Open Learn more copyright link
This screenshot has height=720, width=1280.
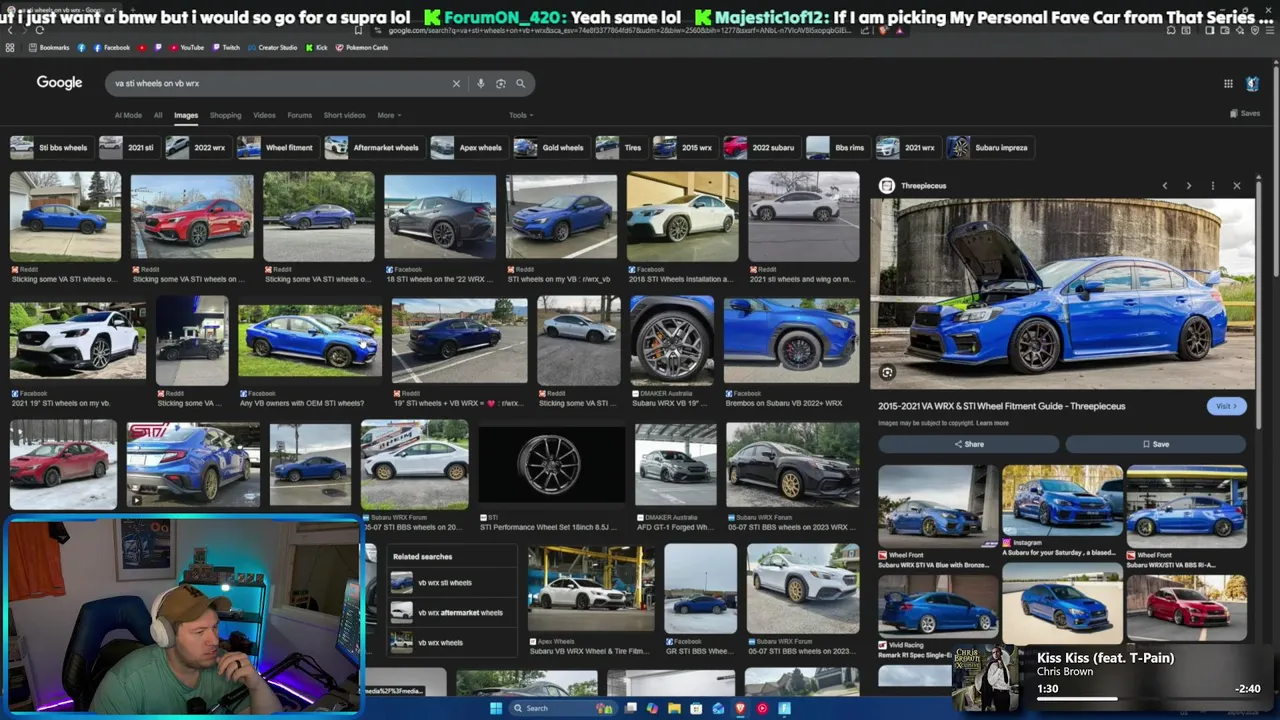click(992, 423)
